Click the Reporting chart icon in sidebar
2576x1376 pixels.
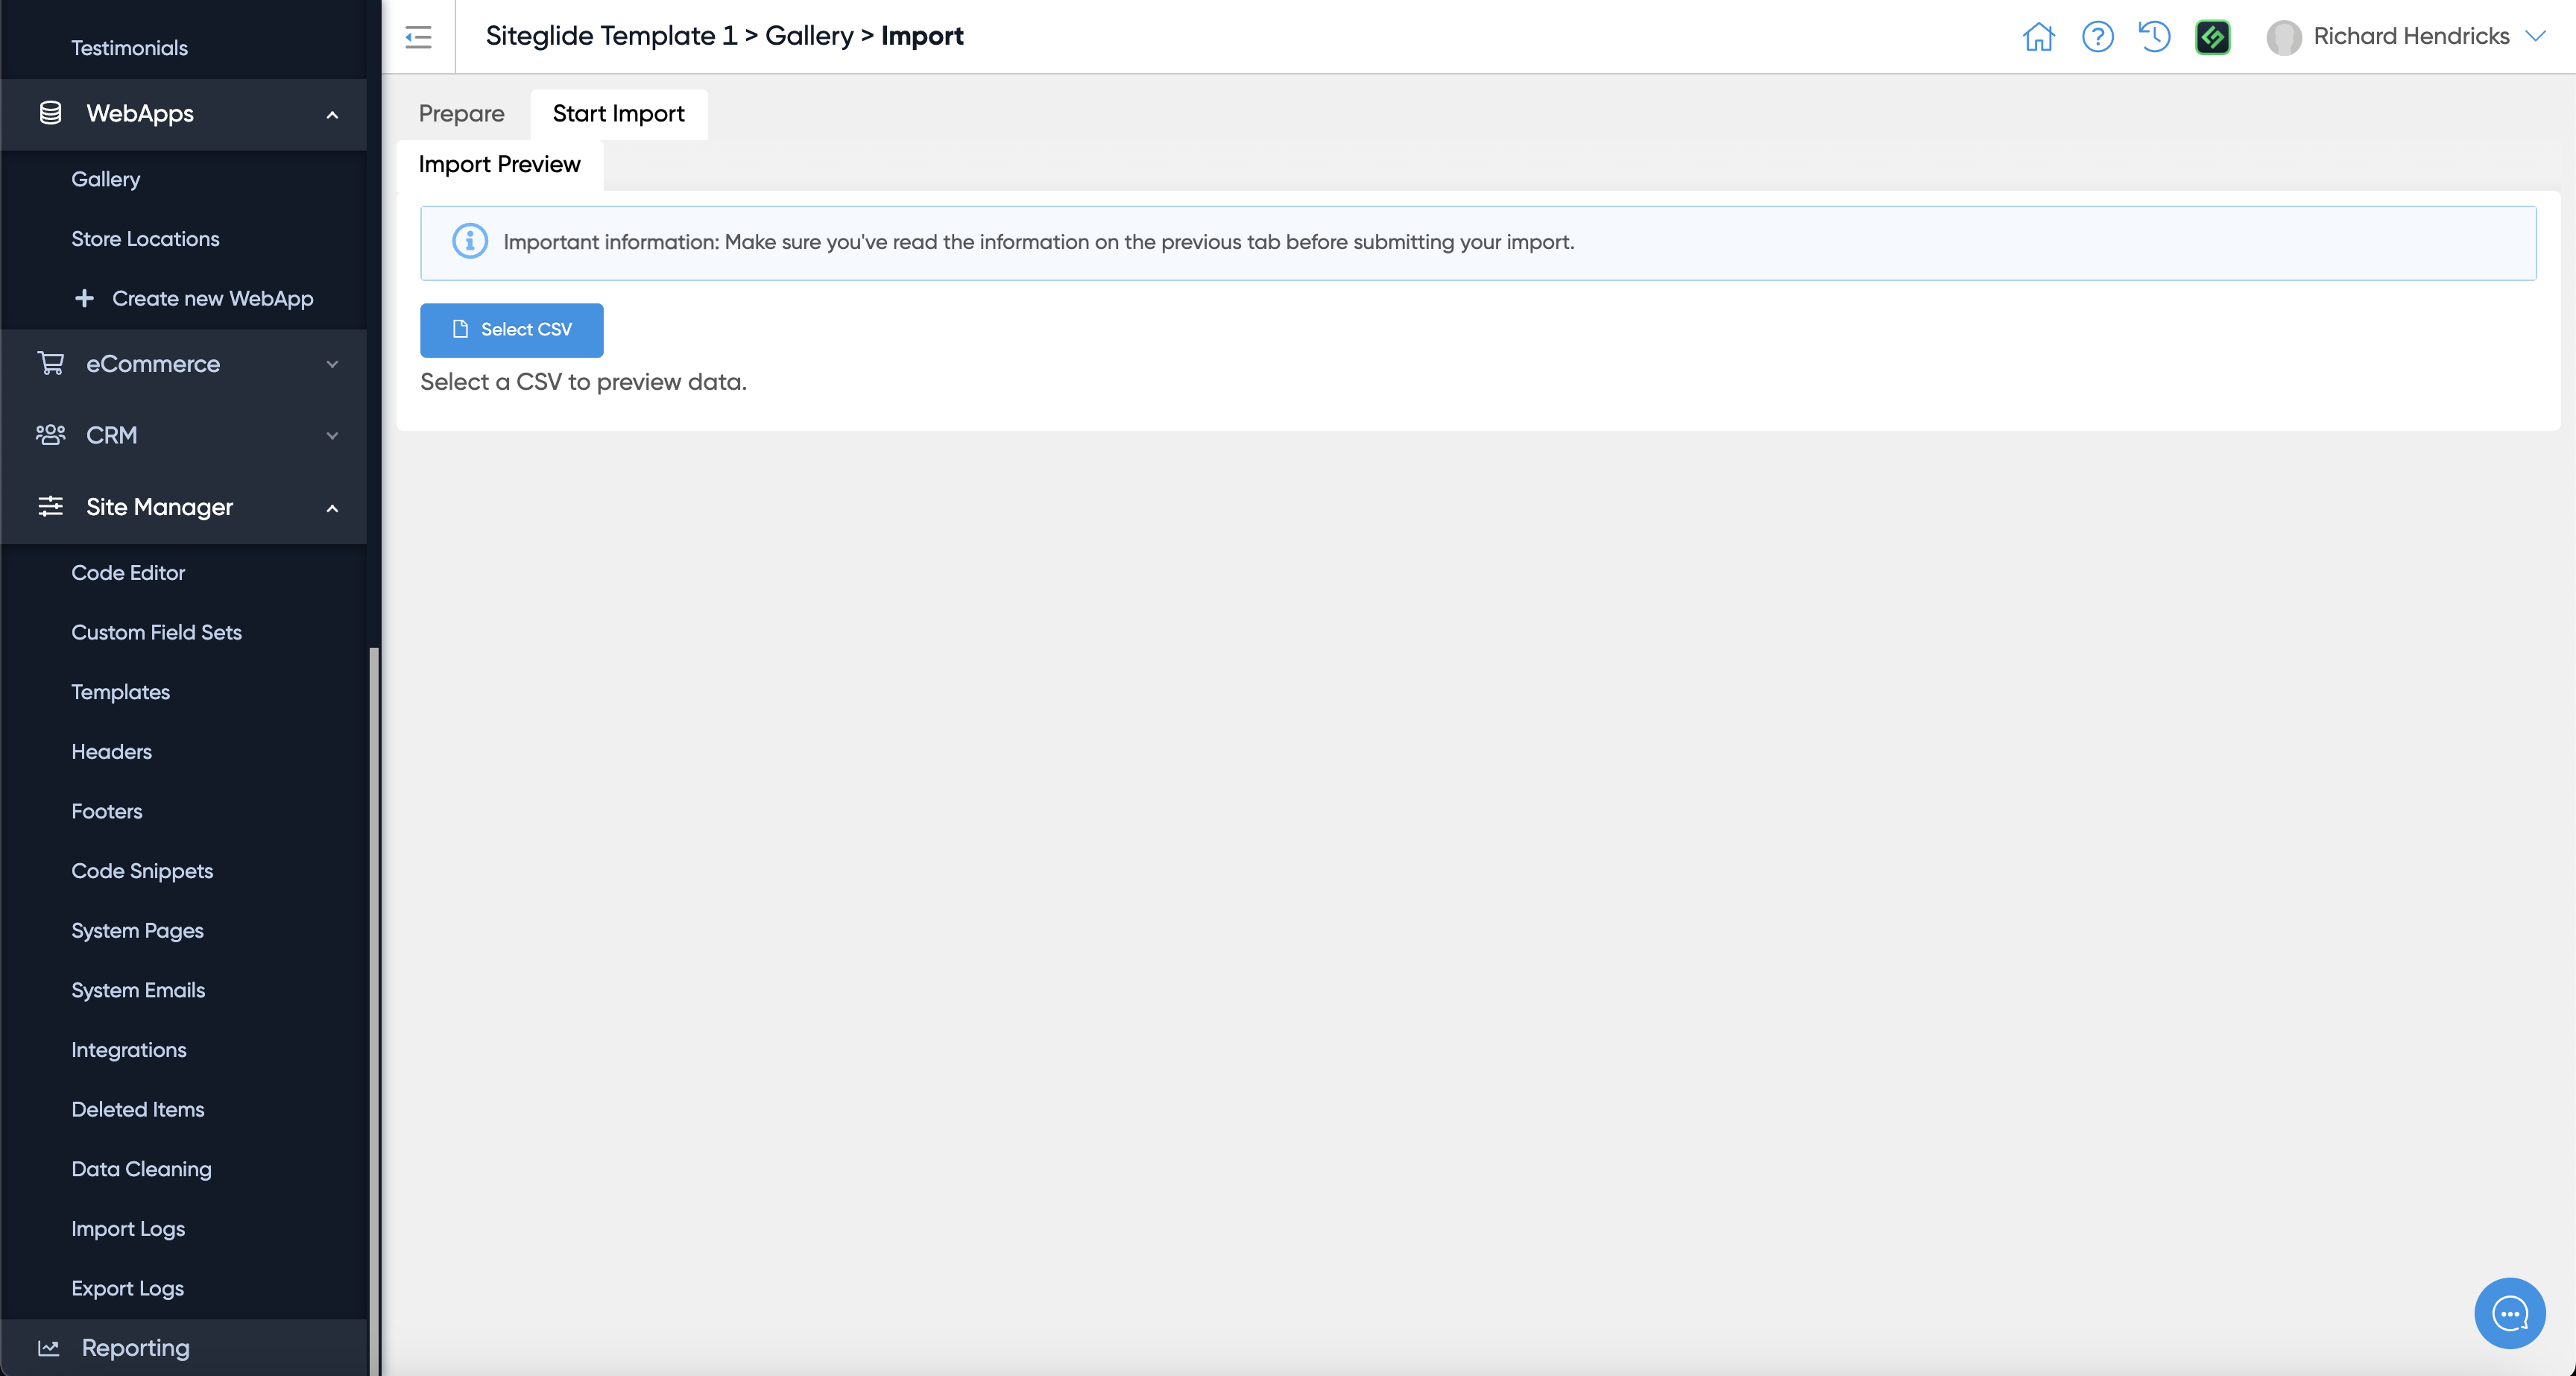48,1348
